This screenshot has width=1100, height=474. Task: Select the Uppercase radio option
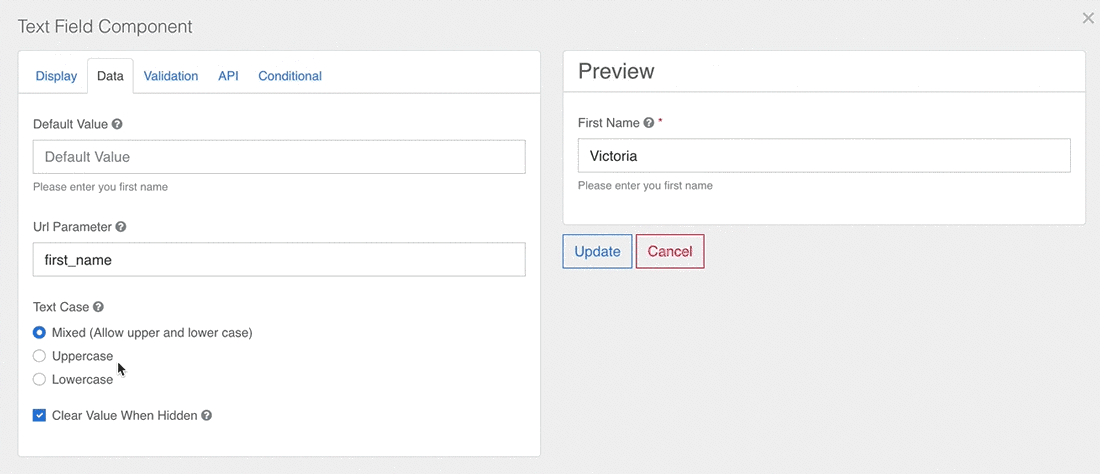click(x=39, y=356)
